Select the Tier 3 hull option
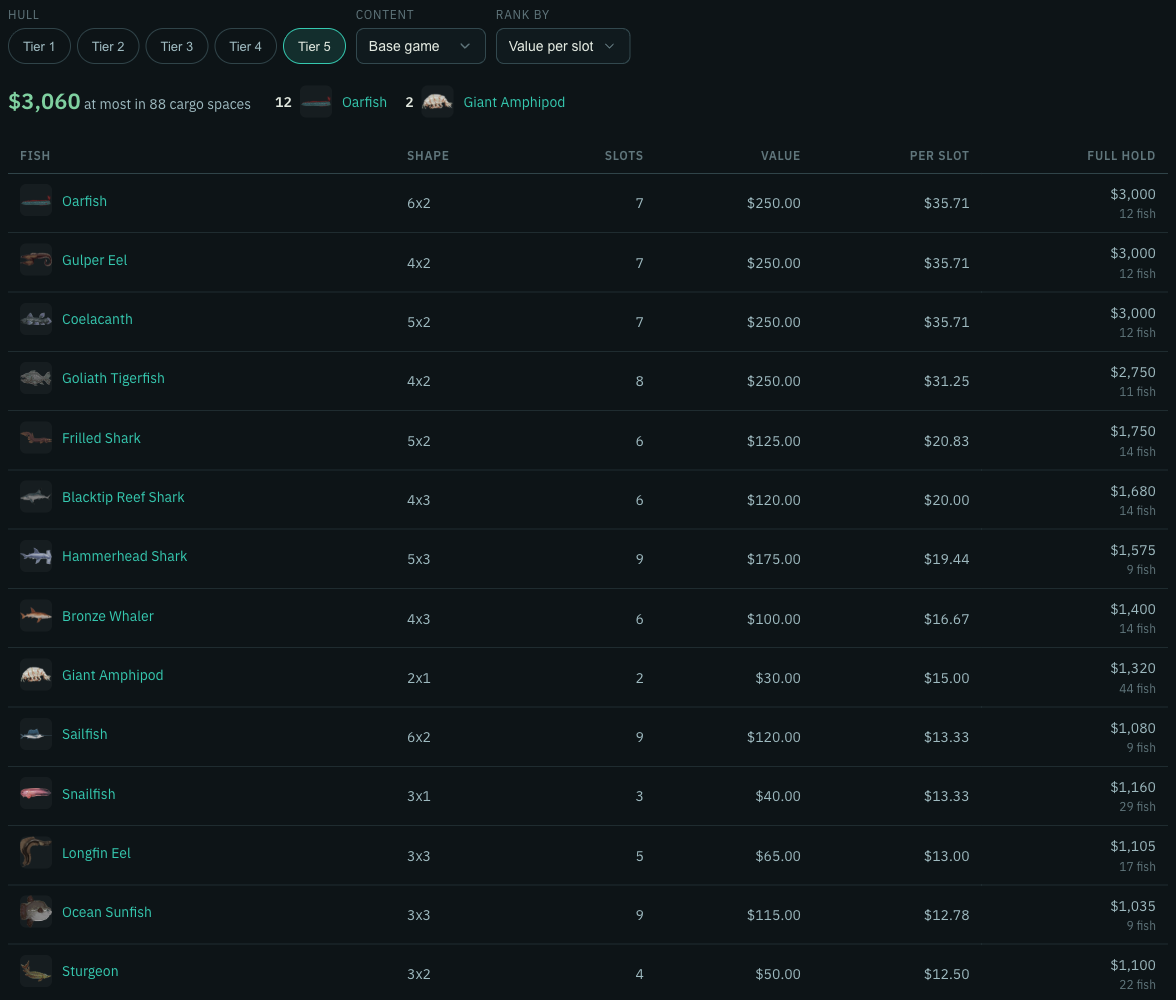This screenshot has width=1176, height=1000. [177, 47]
